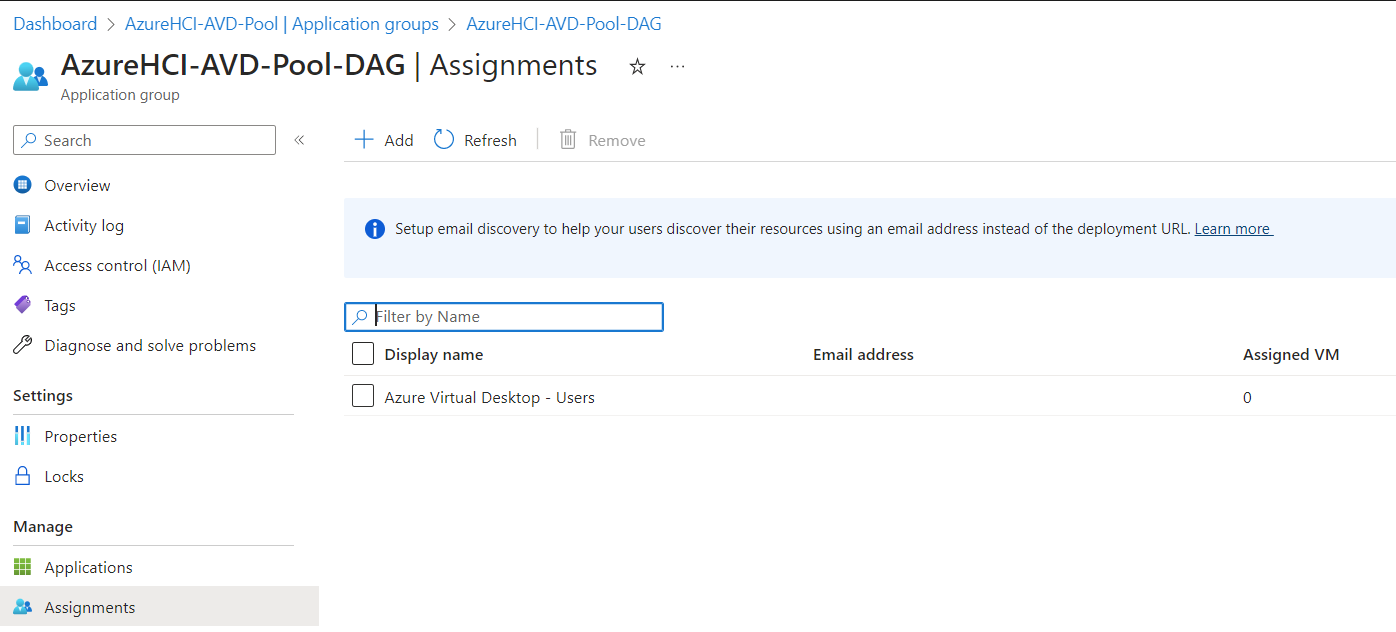The width and height of the screenshot is (1396, 632).
Task: Check the Azure Virtual Desktop - Users row
Action: click(363, 396)
